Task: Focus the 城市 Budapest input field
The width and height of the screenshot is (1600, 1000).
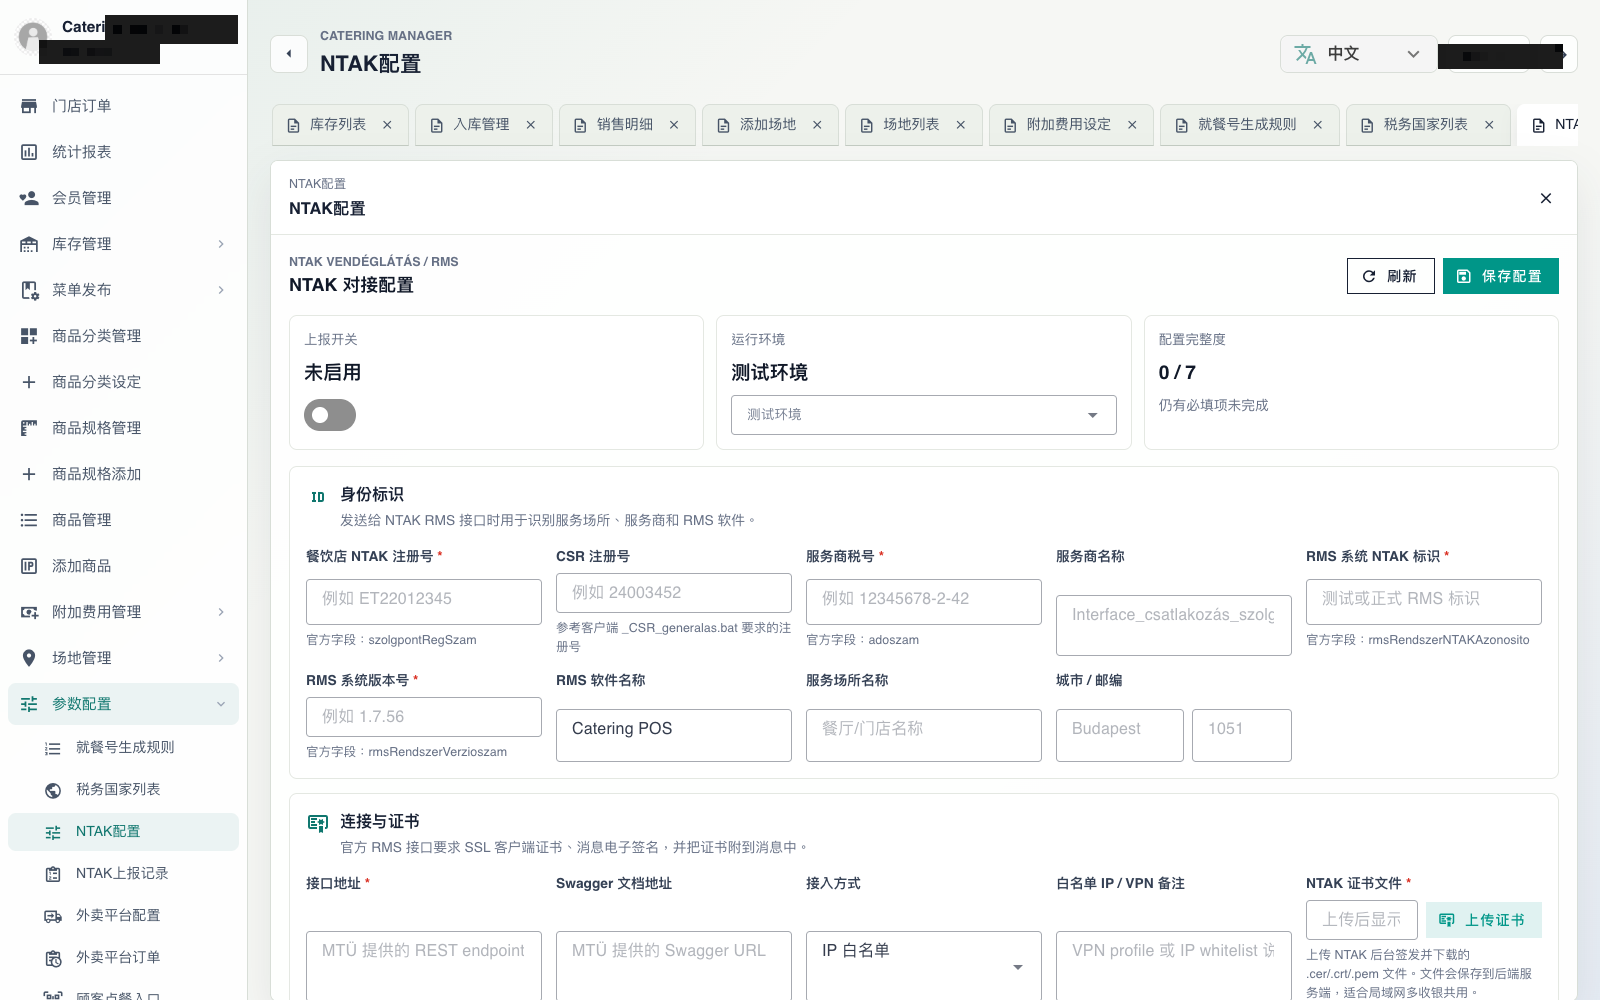Action: [1120, 735]
